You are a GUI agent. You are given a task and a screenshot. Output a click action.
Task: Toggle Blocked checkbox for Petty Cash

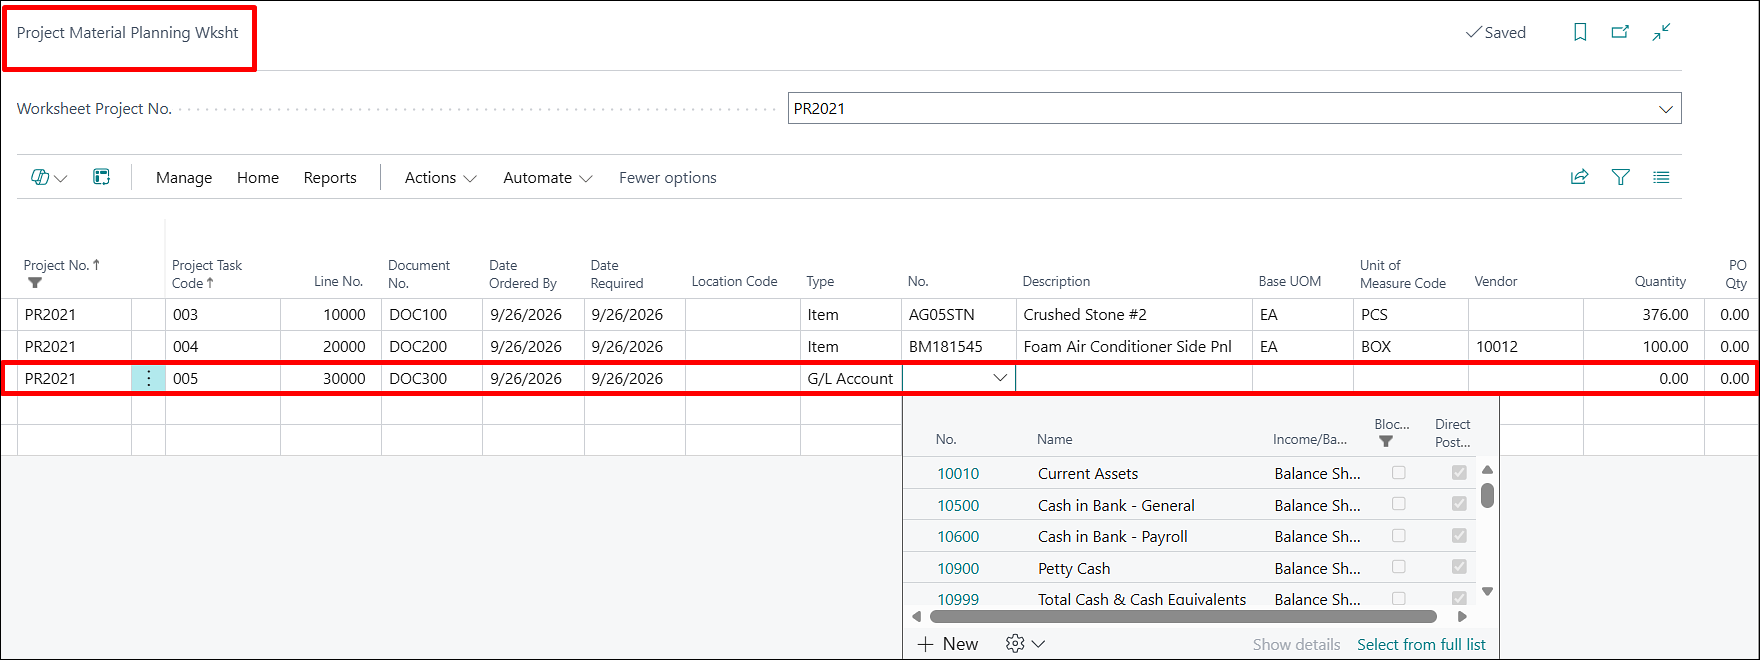[x=1399, y=567]
